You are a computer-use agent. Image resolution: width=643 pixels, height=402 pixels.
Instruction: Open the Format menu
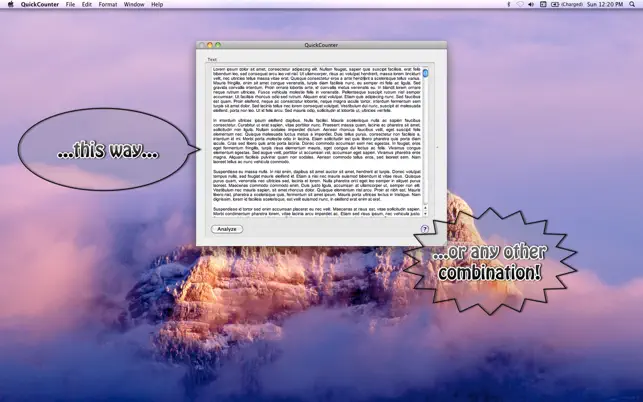pos(108,5)
